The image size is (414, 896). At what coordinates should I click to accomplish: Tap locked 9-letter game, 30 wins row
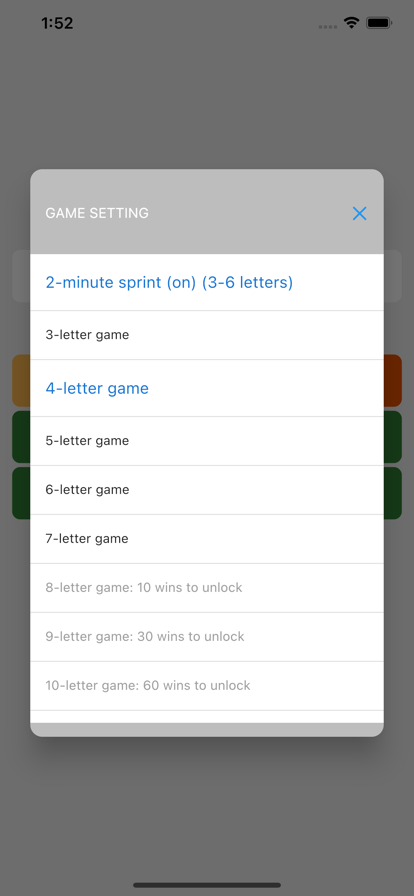(x=207, y=637)
